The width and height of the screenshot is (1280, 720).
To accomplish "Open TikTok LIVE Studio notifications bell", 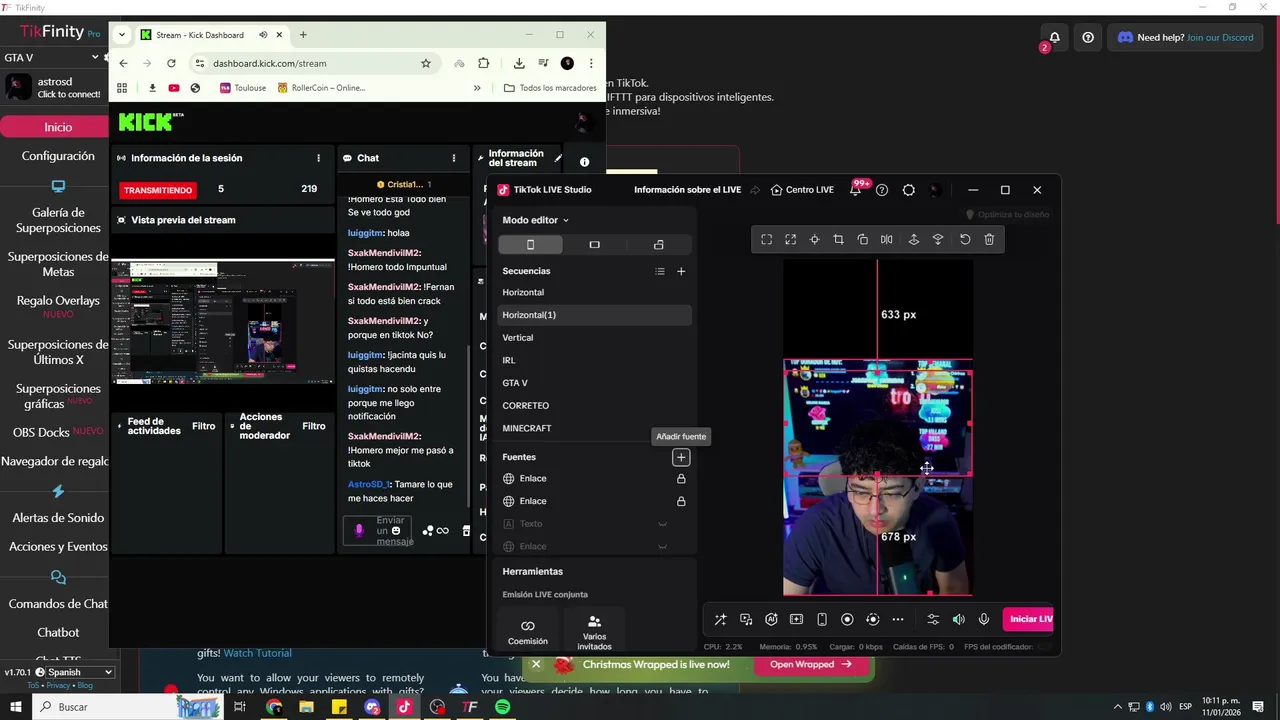I will [856, 190].
